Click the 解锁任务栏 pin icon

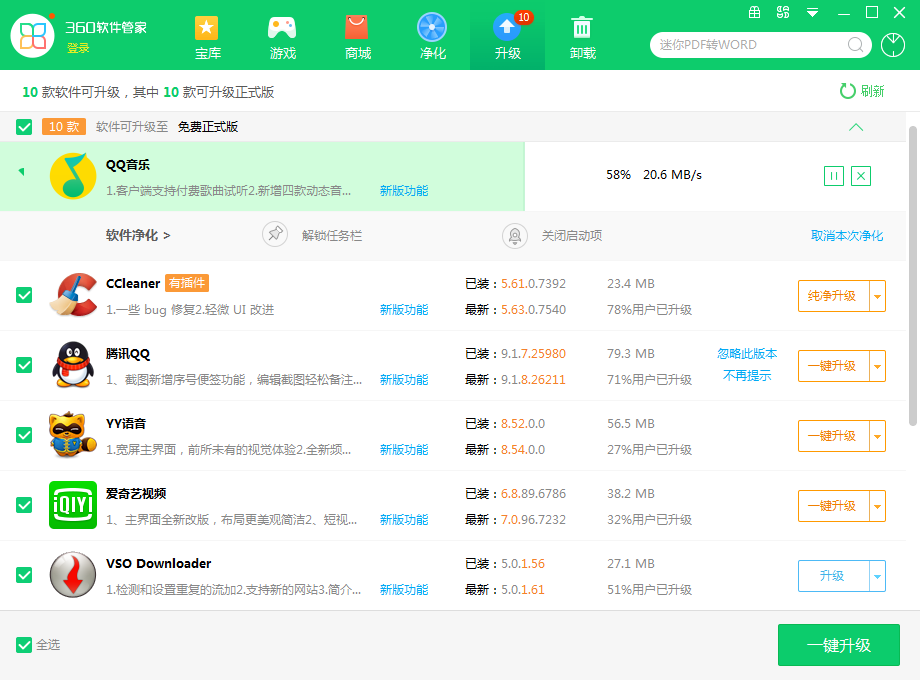pos(275,235)
